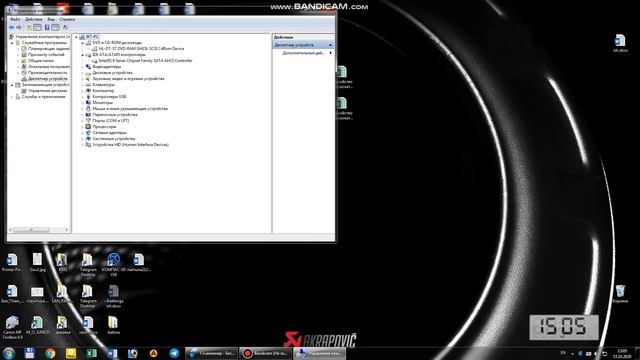
Task: Toggle the console tree pane toolbar icon
Action: tap(37, 27)
